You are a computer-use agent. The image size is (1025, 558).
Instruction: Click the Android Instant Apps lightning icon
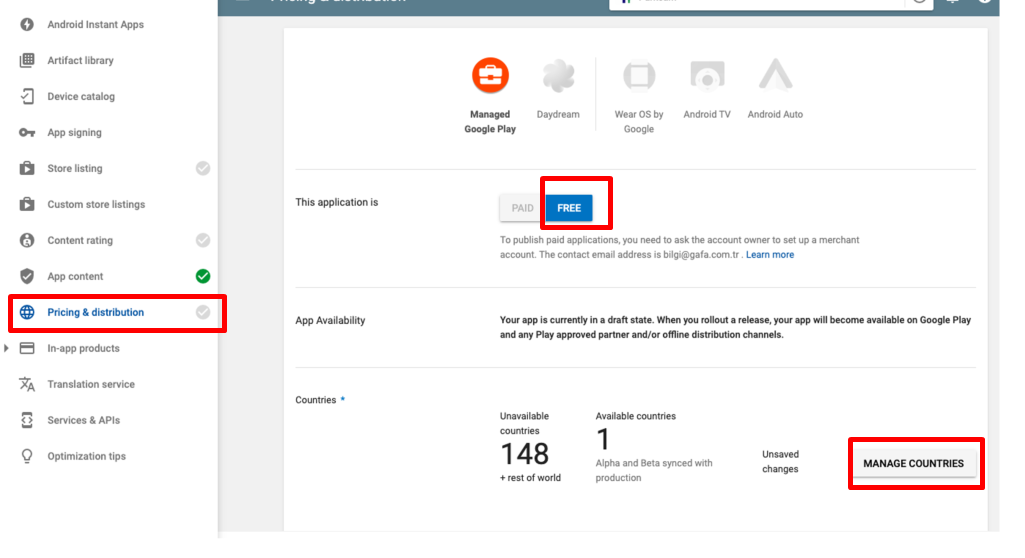click(27, 24)
